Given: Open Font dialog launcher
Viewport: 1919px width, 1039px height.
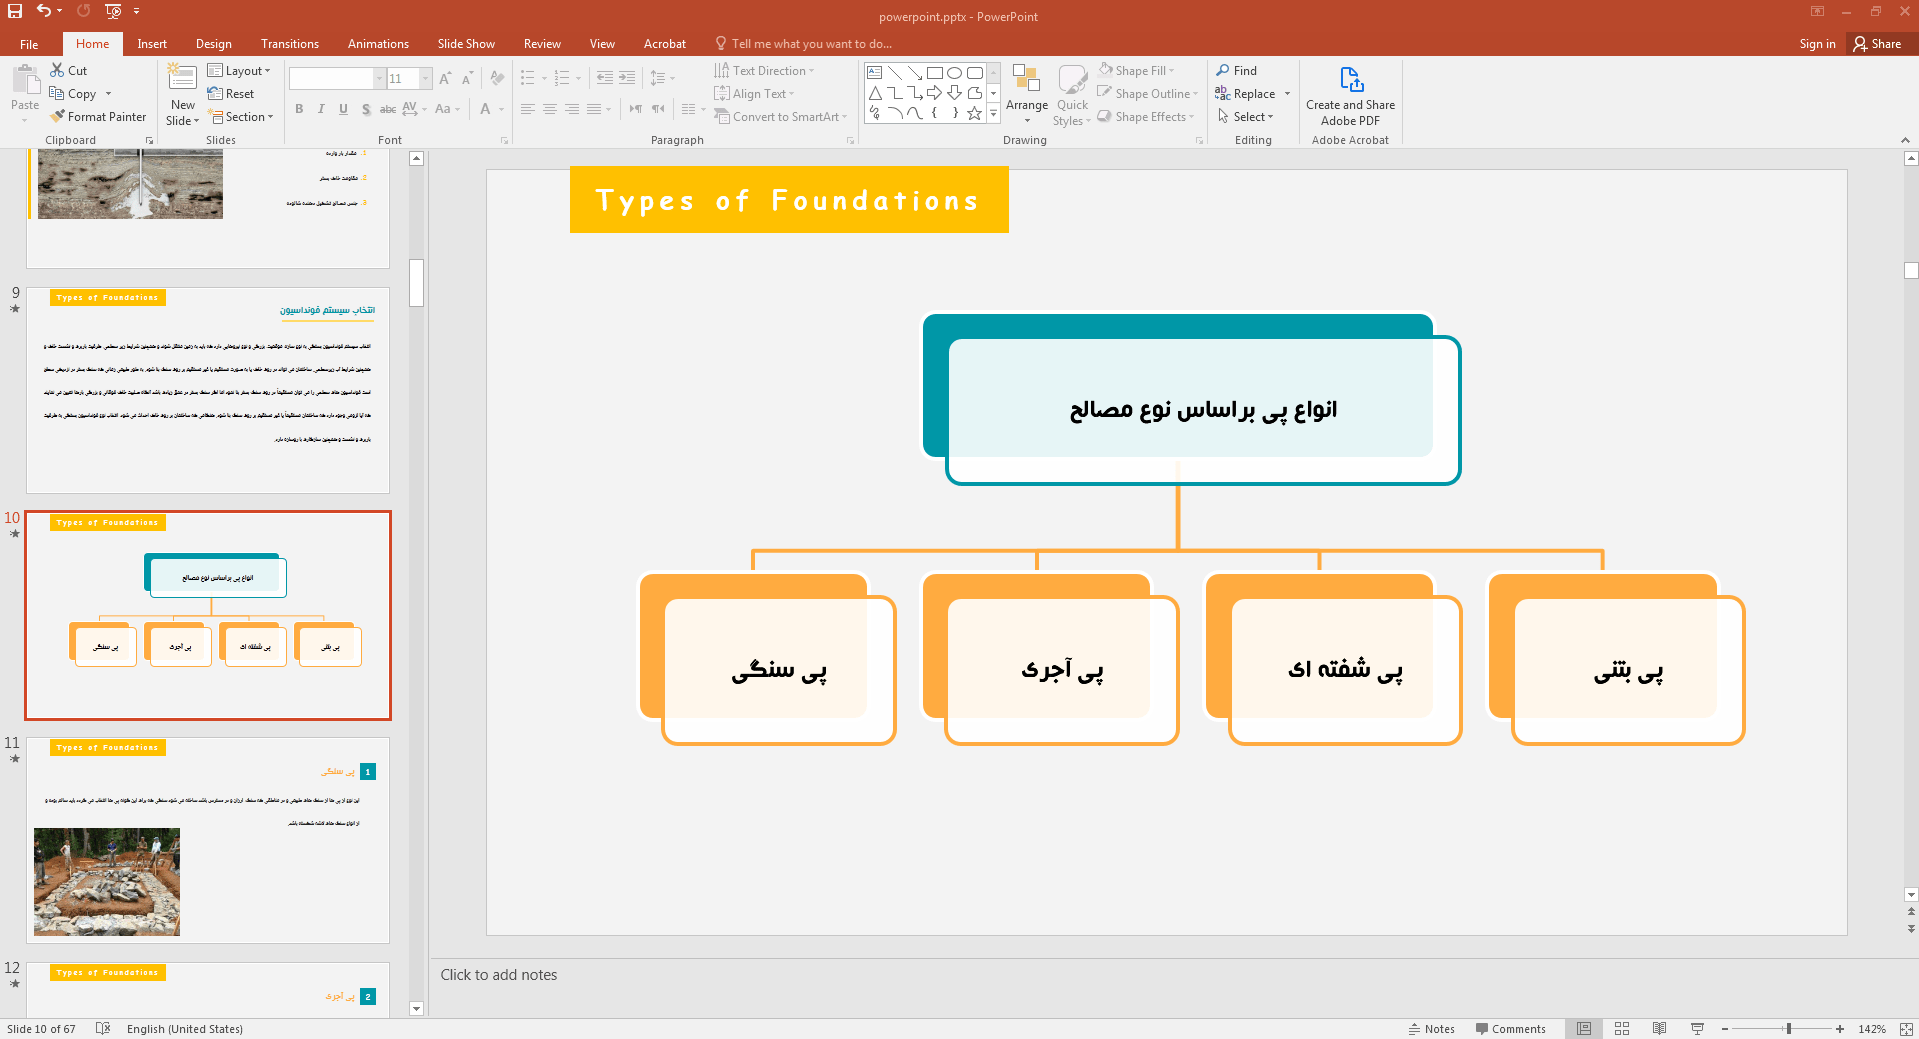Looking at the screenshot, I should 504,140.
